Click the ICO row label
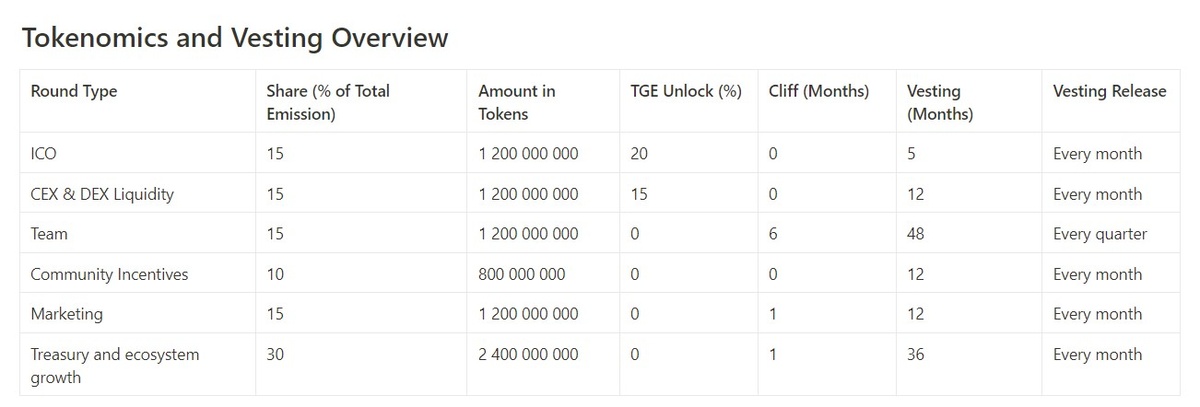This screenshot has height=407, width=1200. pos(43,154)
